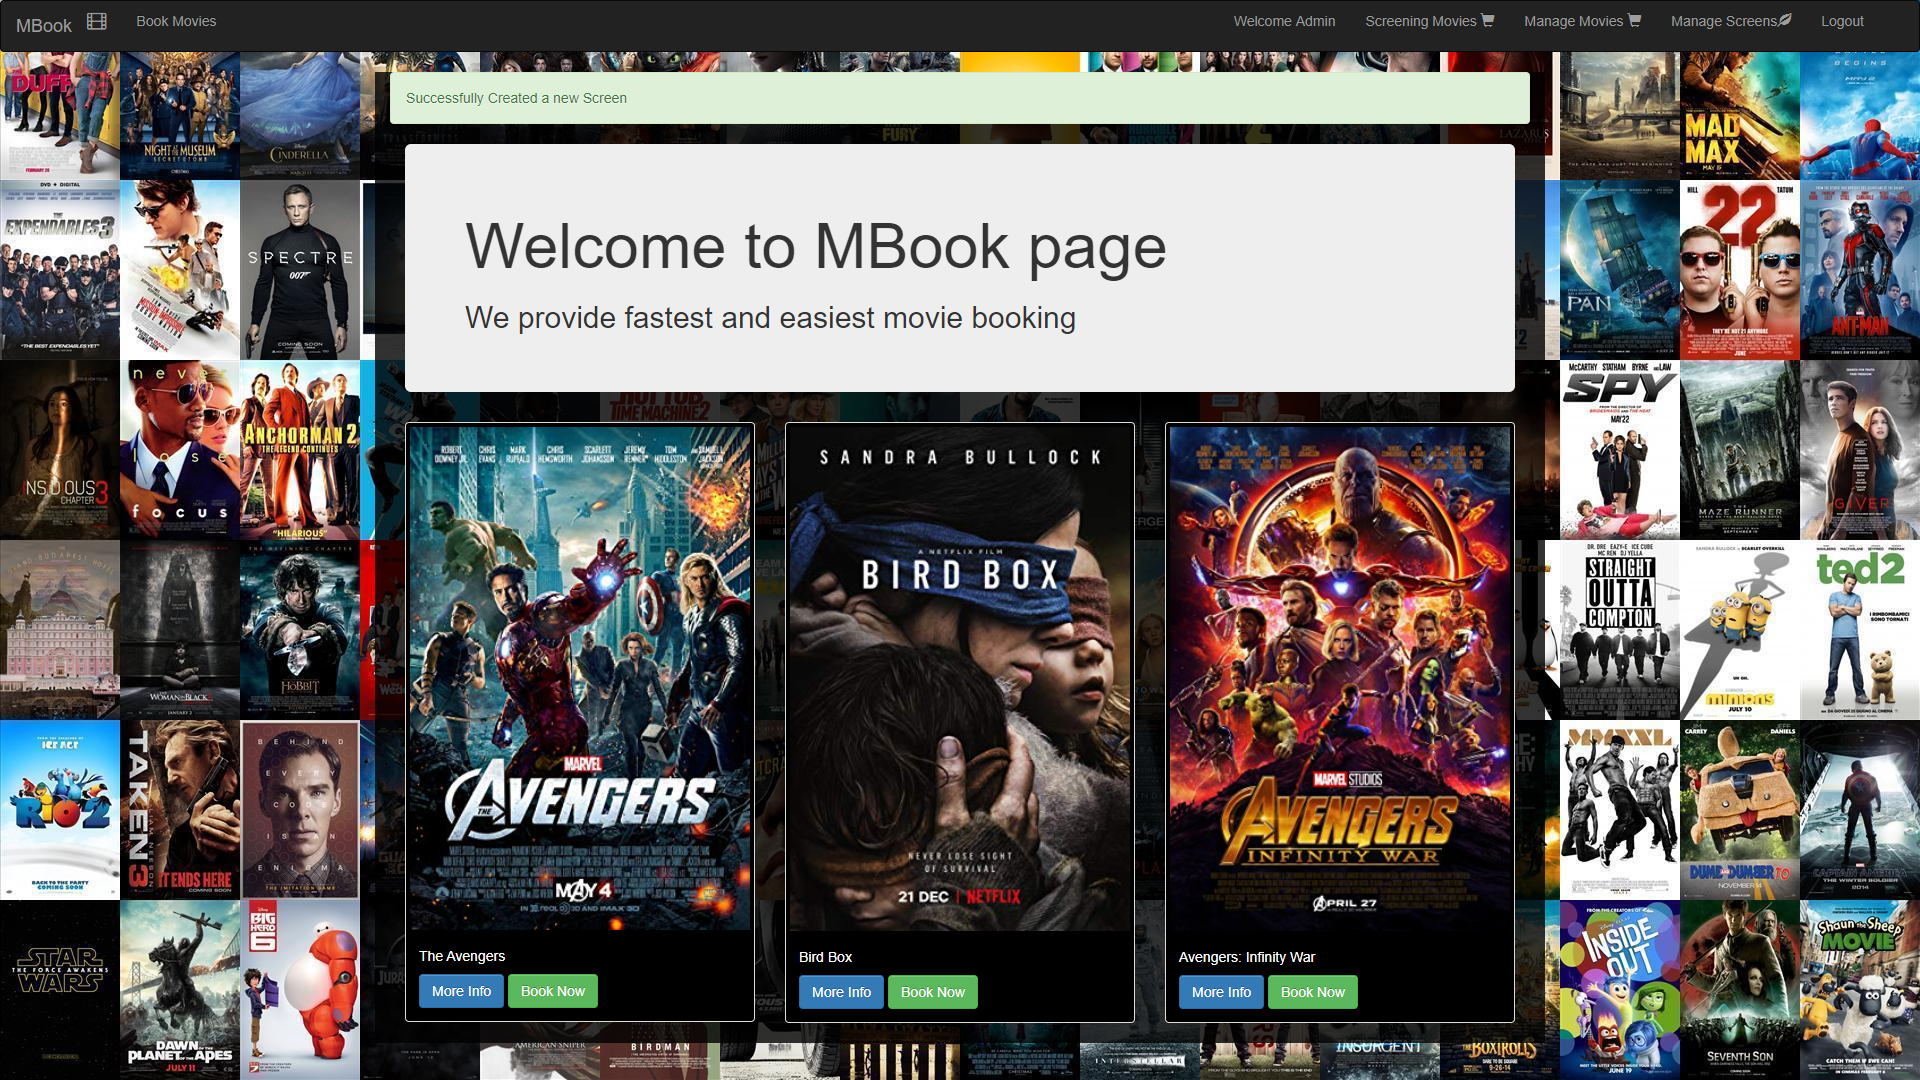Click the Avengers Infinity War poster
Image resolution: width=1920 pixels, height=1080 pixels.
pyautogui.click(x=1340, y=678)
